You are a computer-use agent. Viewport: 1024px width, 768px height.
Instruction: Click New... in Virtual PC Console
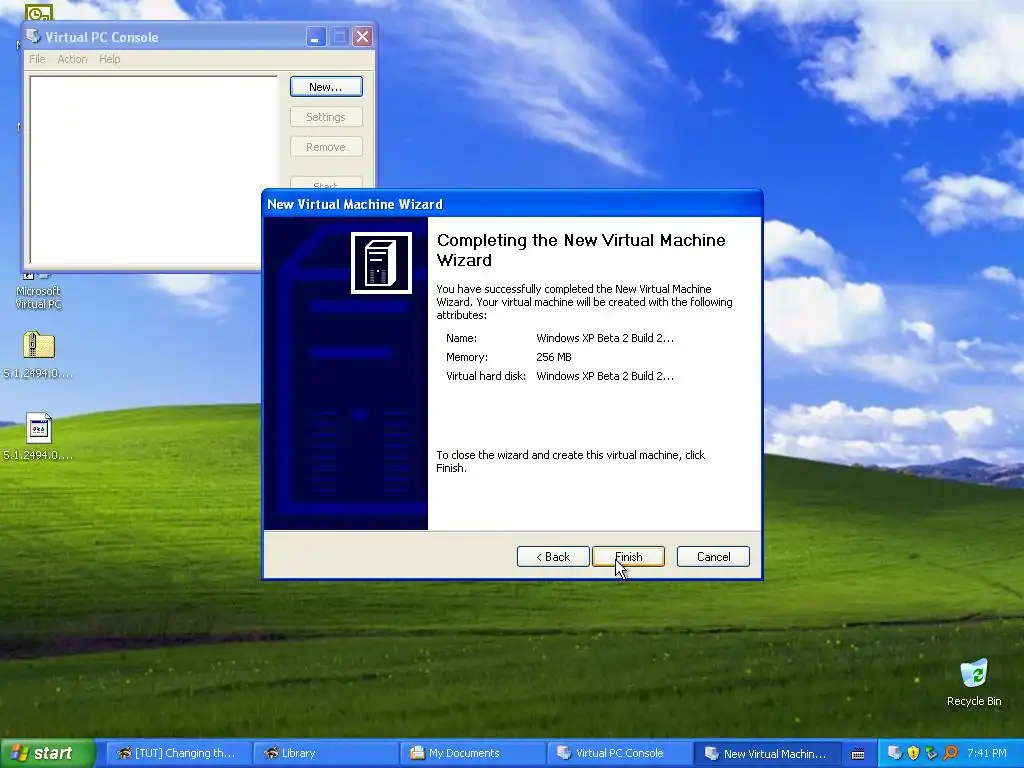pyautogui.click(x=326, y=87)
